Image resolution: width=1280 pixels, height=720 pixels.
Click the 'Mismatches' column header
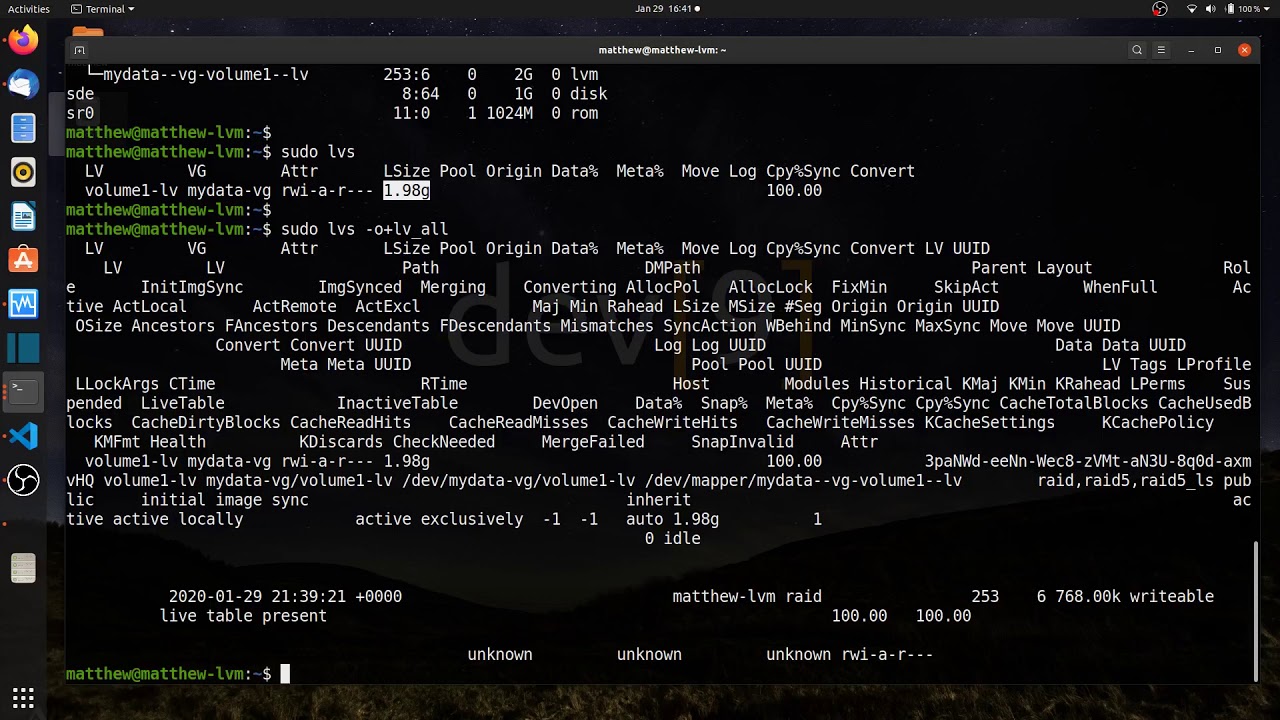pyautogui.click(x=607, y=326)
